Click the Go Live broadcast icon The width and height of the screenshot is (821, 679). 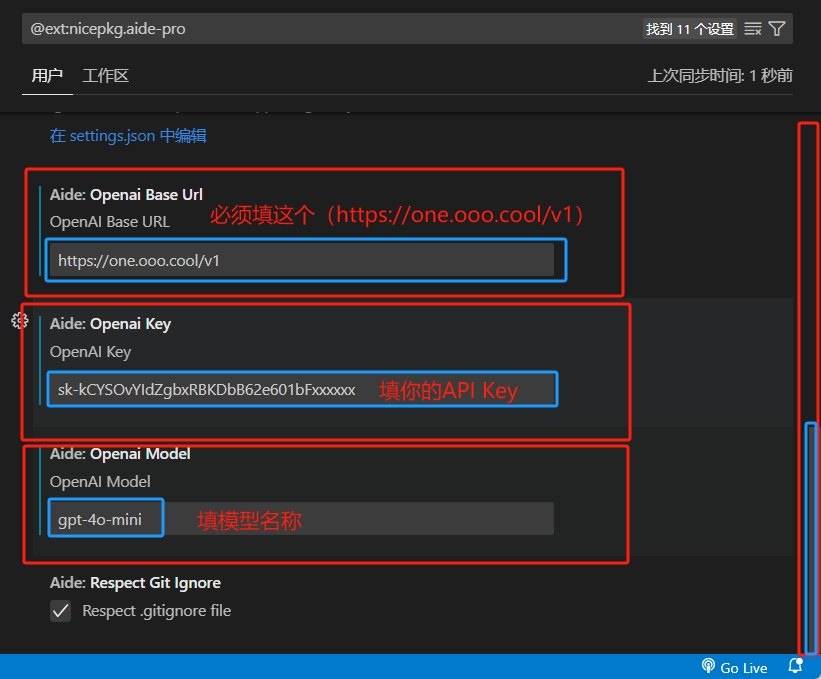click(x=708, y=667)
